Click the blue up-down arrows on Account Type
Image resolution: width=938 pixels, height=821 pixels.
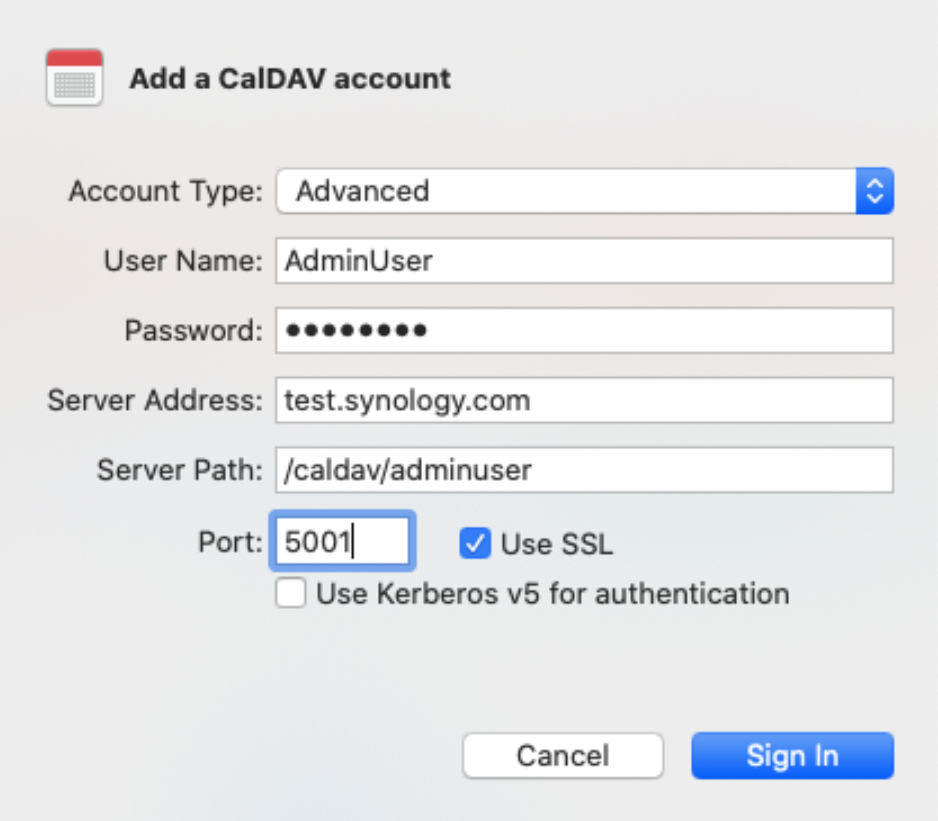[x=875, y=191]
